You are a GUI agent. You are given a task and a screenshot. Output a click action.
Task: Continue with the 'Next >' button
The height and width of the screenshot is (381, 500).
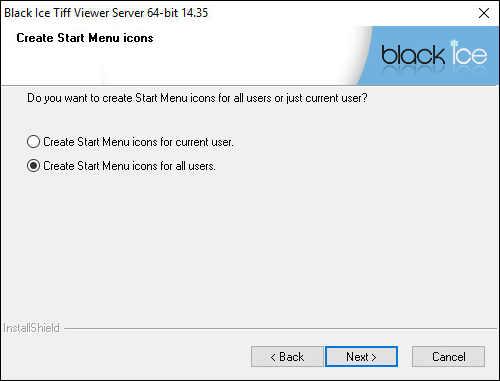coord(361,357)
